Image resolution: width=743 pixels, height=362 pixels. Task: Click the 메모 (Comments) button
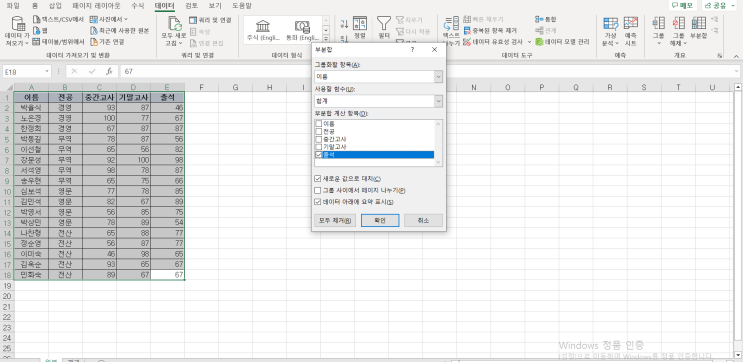pos(682,5)
